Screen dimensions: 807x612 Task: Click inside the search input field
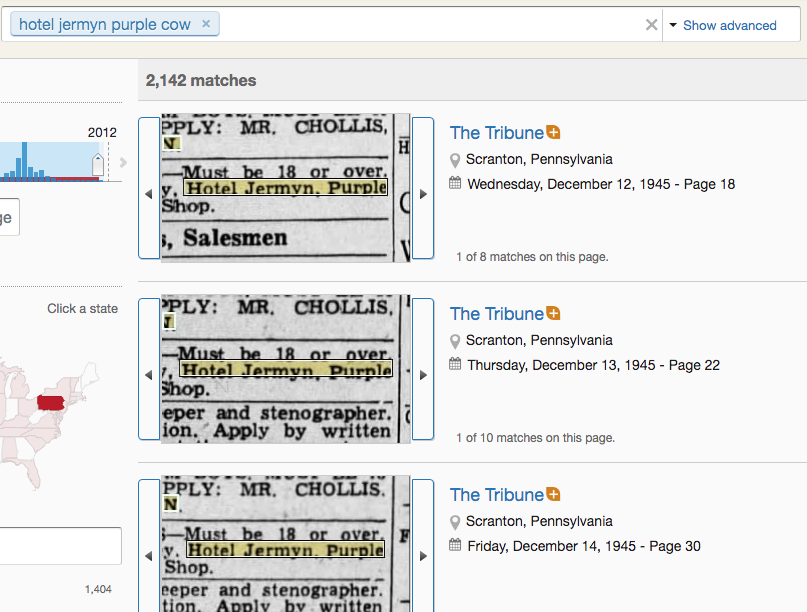pyautogui.click(x=430, y=25)
